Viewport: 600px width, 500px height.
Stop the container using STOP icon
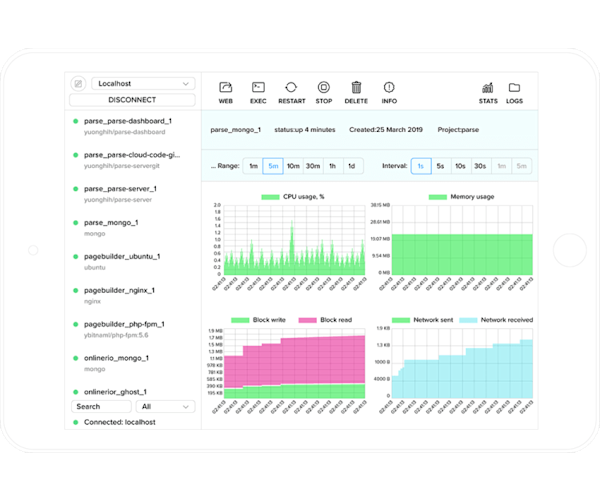(323, 88)
